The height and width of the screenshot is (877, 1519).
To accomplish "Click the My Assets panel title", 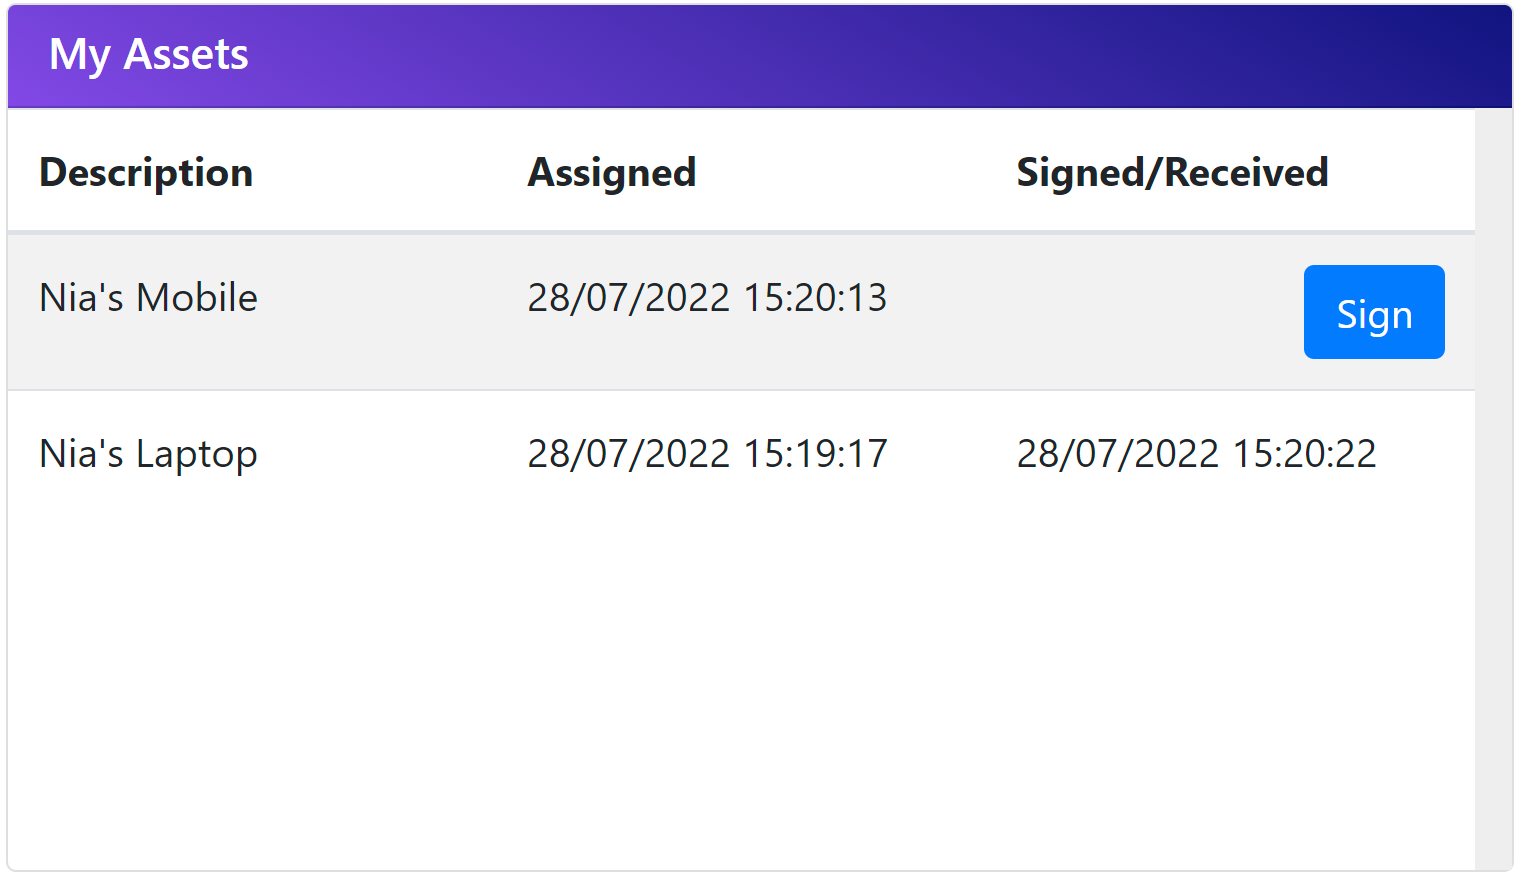I will 149,55.
